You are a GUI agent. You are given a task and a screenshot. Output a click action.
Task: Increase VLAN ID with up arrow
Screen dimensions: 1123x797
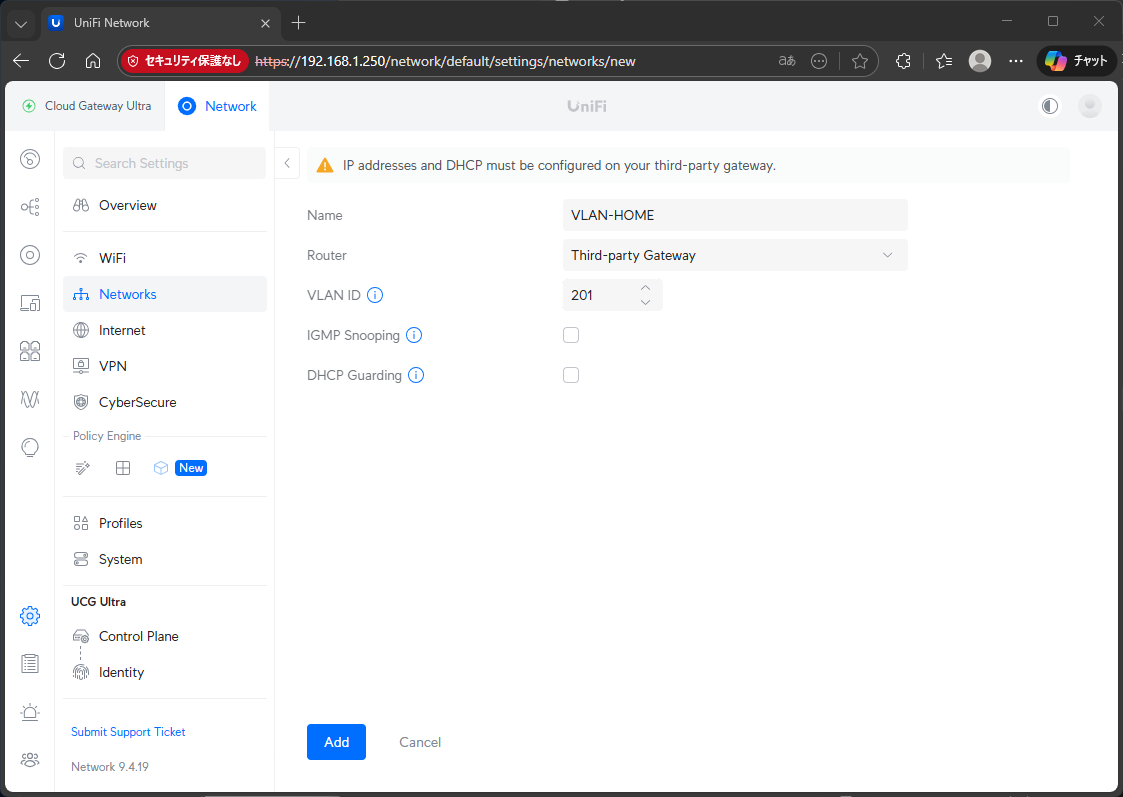coord(645,288)
